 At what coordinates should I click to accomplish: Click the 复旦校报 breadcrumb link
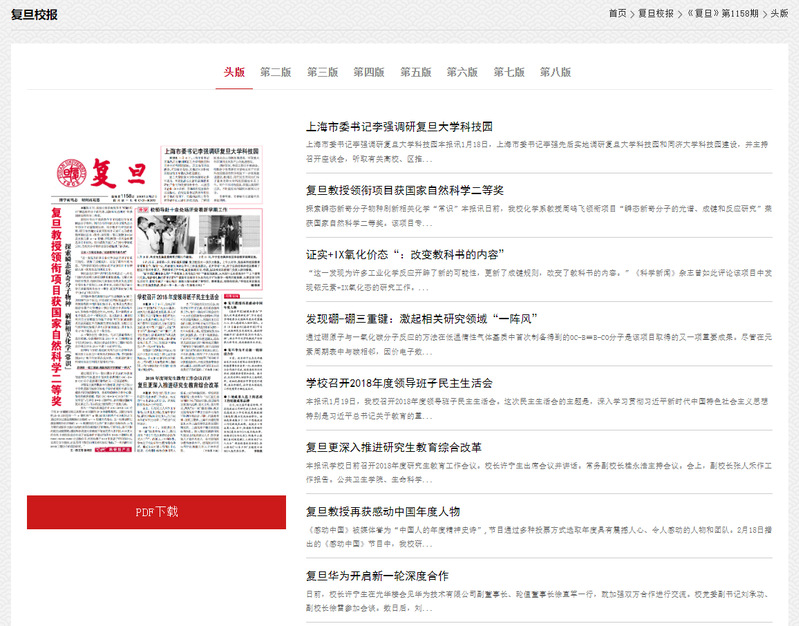(655, 14)
